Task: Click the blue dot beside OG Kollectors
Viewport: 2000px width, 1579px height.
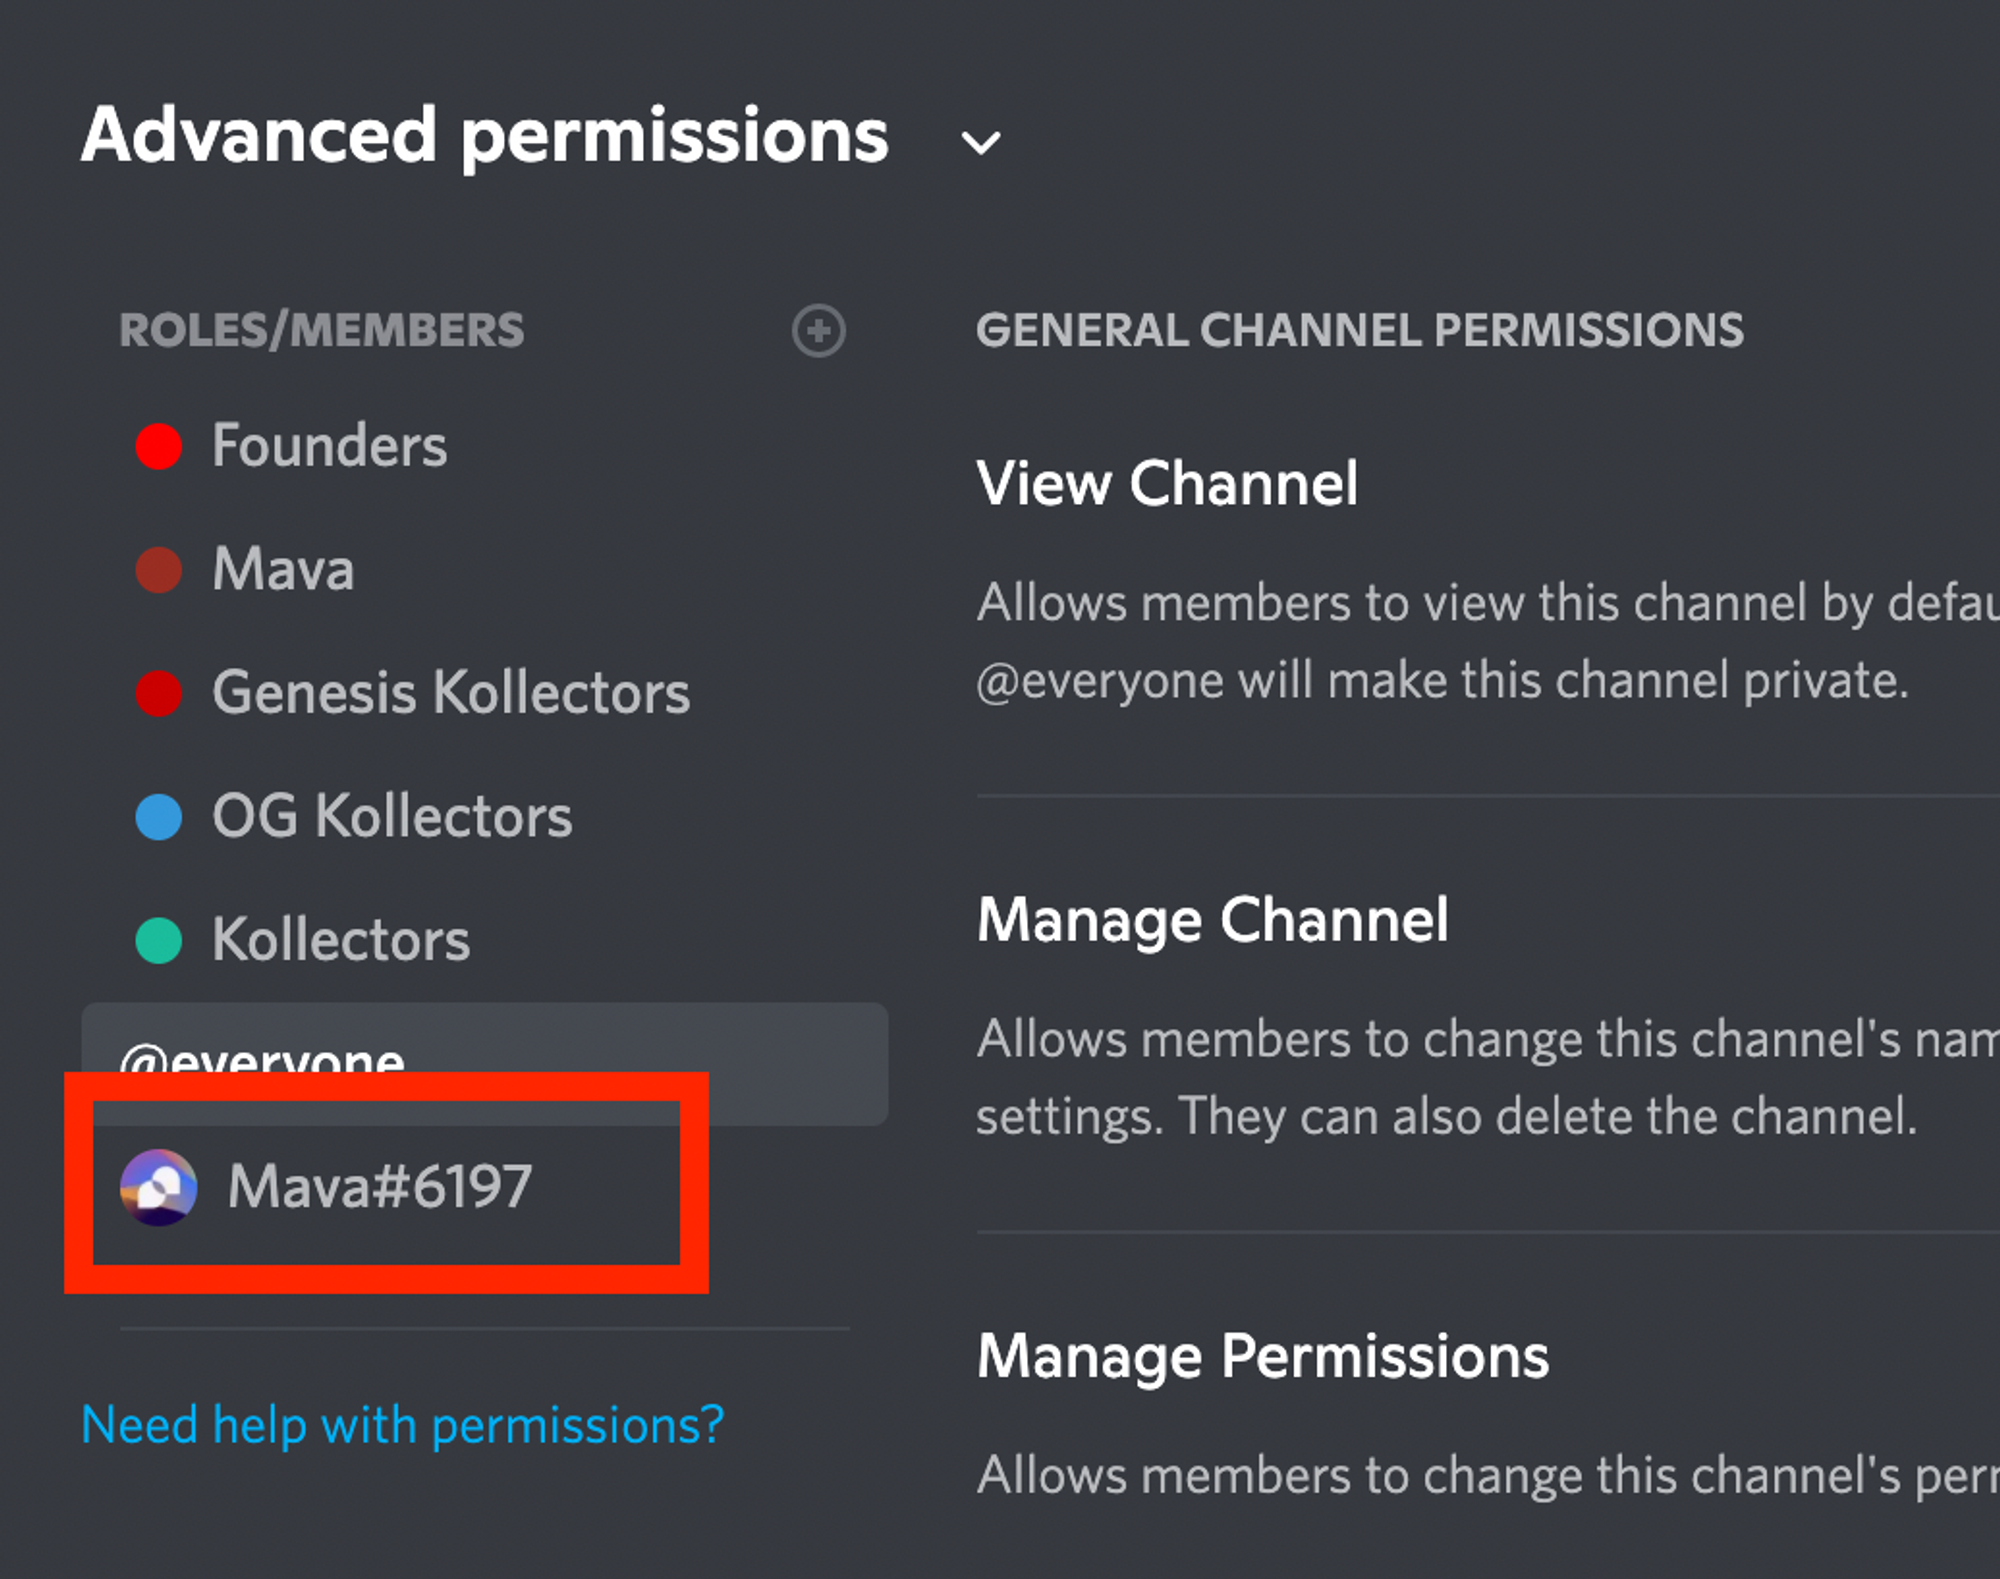Action: [159, 817]
